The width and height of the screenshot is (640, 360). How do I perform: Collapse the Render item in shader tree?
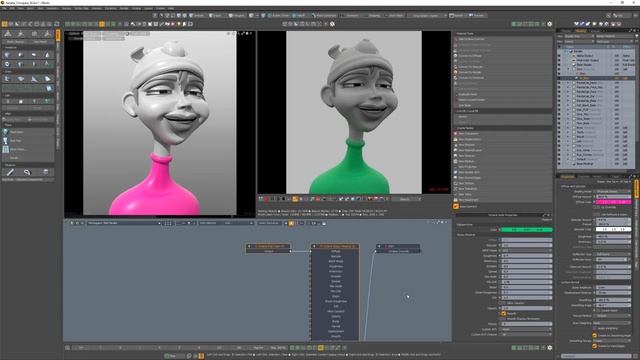[x=566, y=51]
